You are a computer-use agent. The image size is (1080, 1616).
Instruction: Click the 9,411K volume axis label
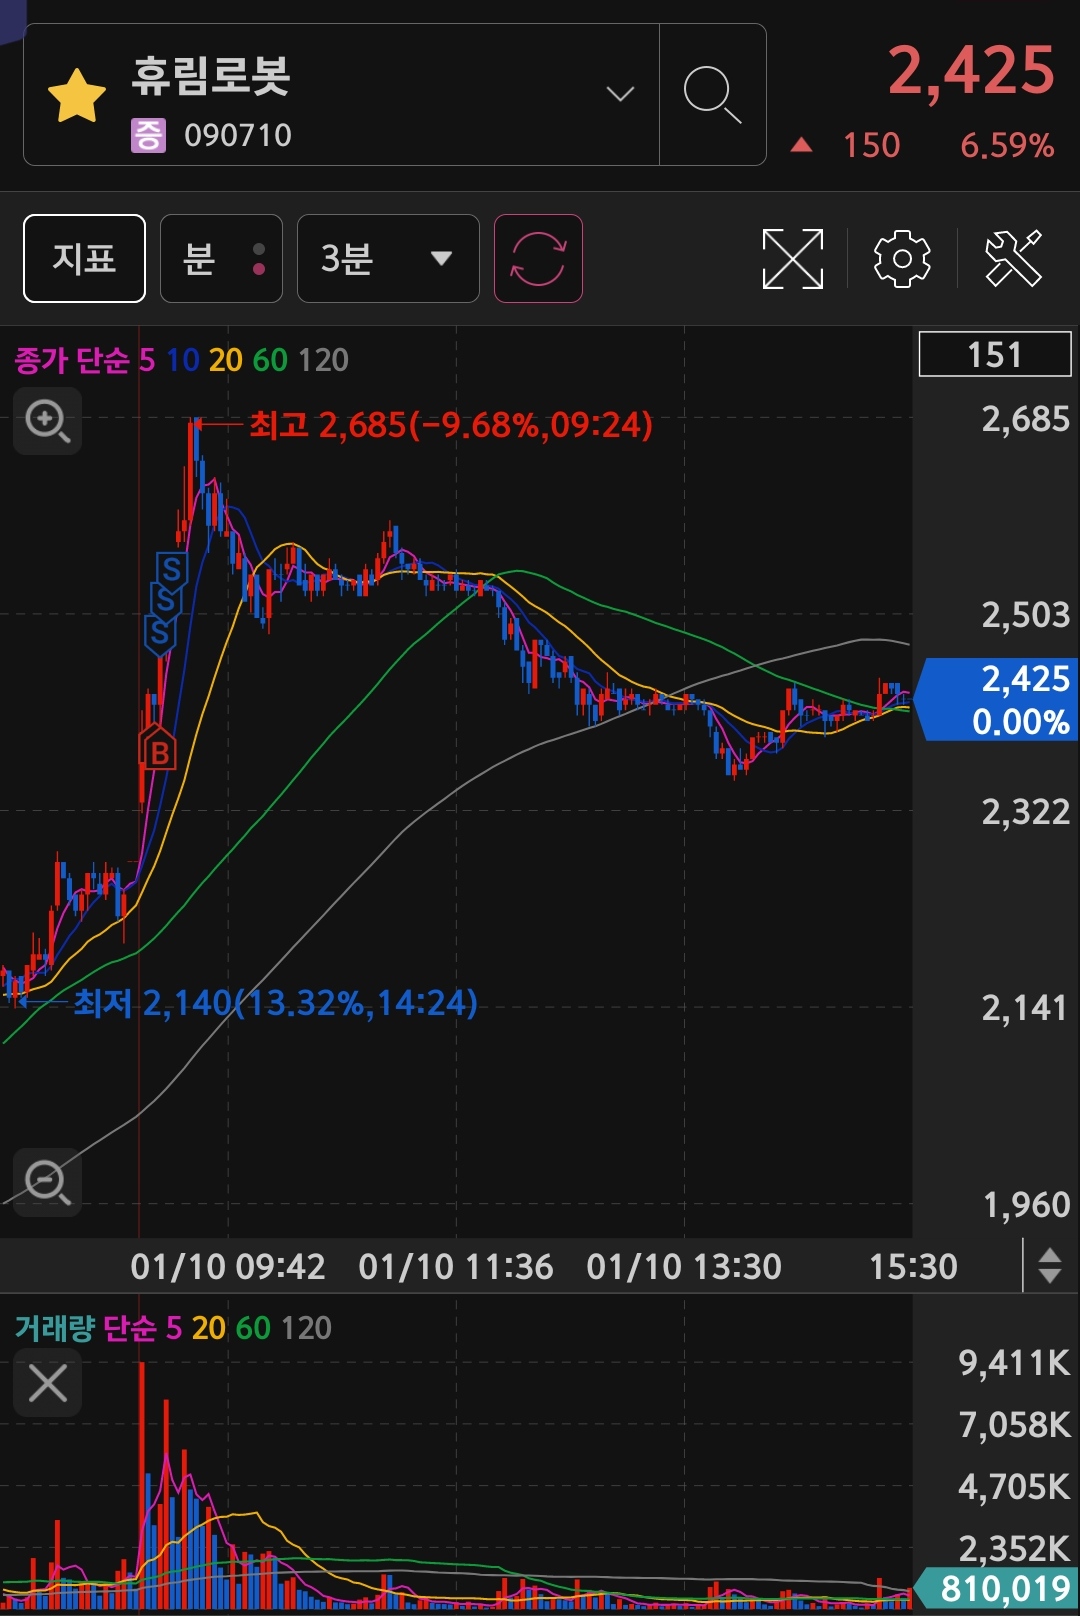1014,1363
